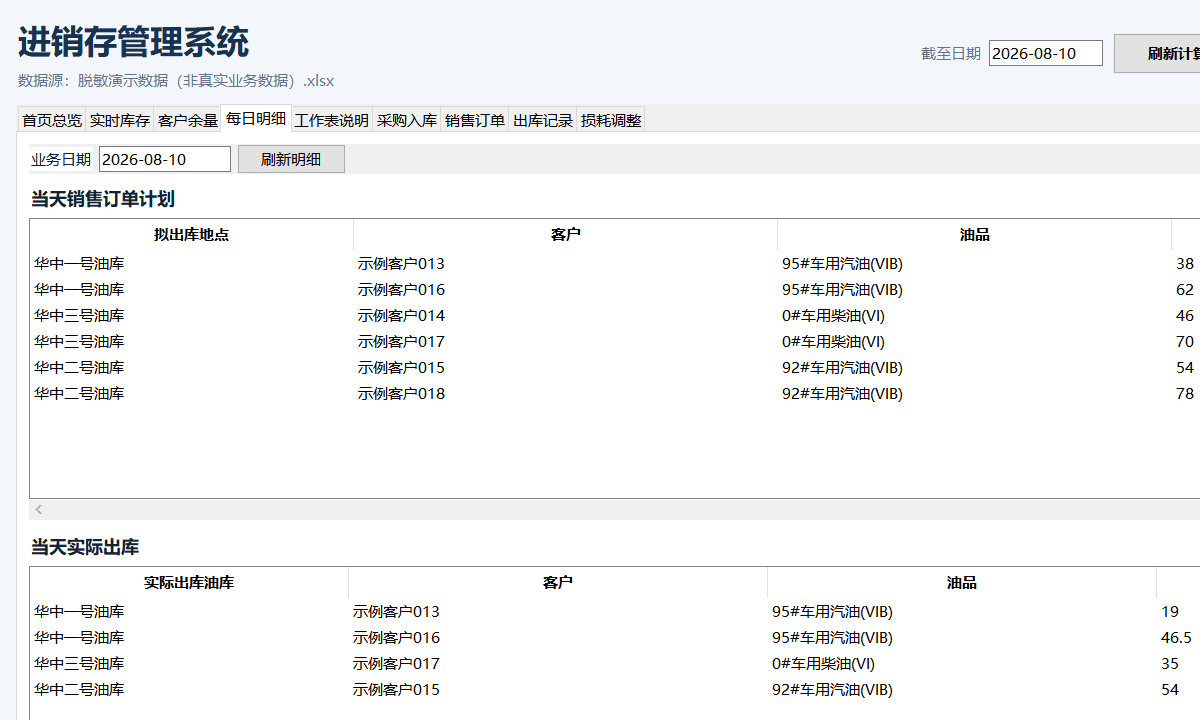Screen dimensions: 1200x720
Task: Click outbound quantity 46.5
Action: coord(1176,638)
